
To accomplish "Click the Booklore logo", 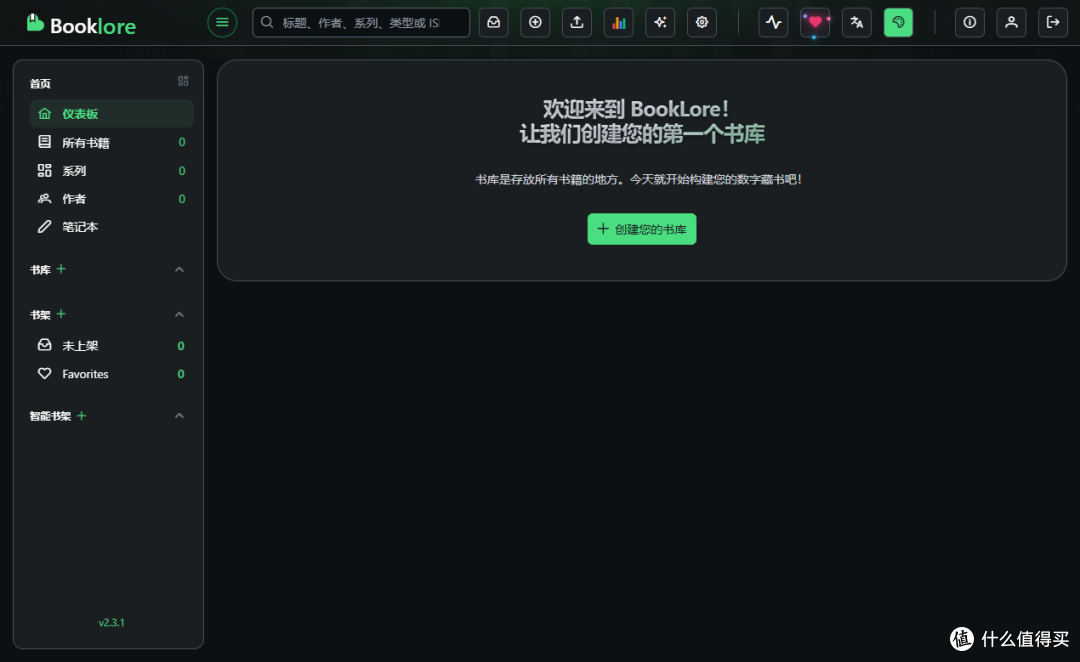I will click(x=81, y=24).
